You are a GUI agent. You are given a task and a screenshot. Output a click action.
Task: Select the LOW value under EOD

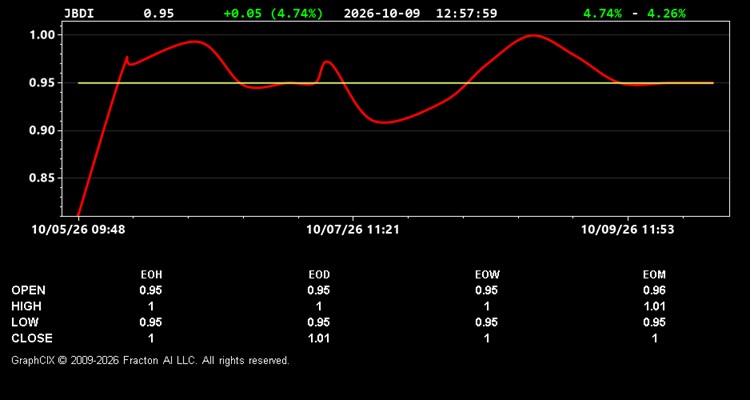pos(319,322)
